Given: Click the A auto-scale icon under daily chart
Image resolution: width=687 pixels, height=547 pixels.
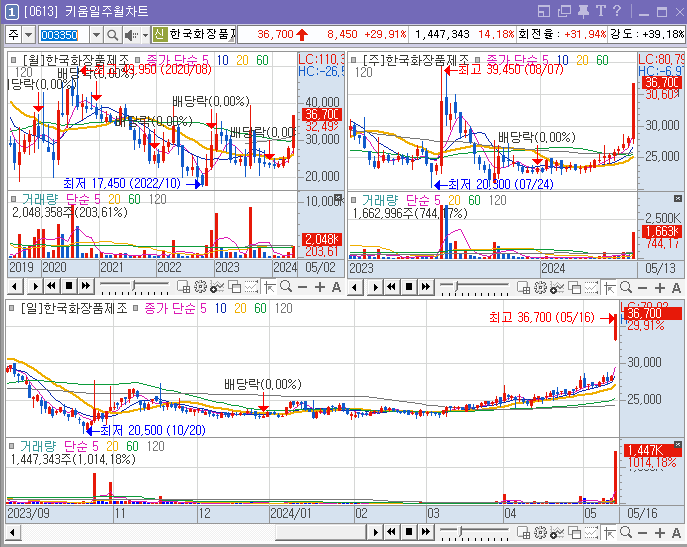Looking at the screenshot, I should 676,533.
